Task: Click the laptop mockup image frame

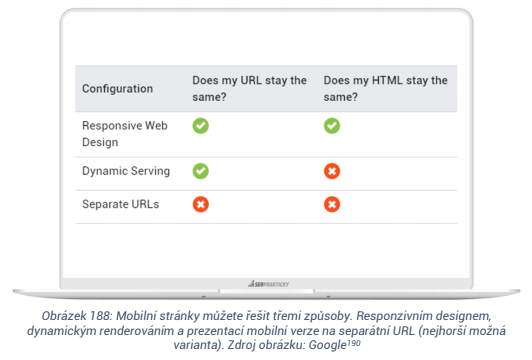Action: point(266,153)
